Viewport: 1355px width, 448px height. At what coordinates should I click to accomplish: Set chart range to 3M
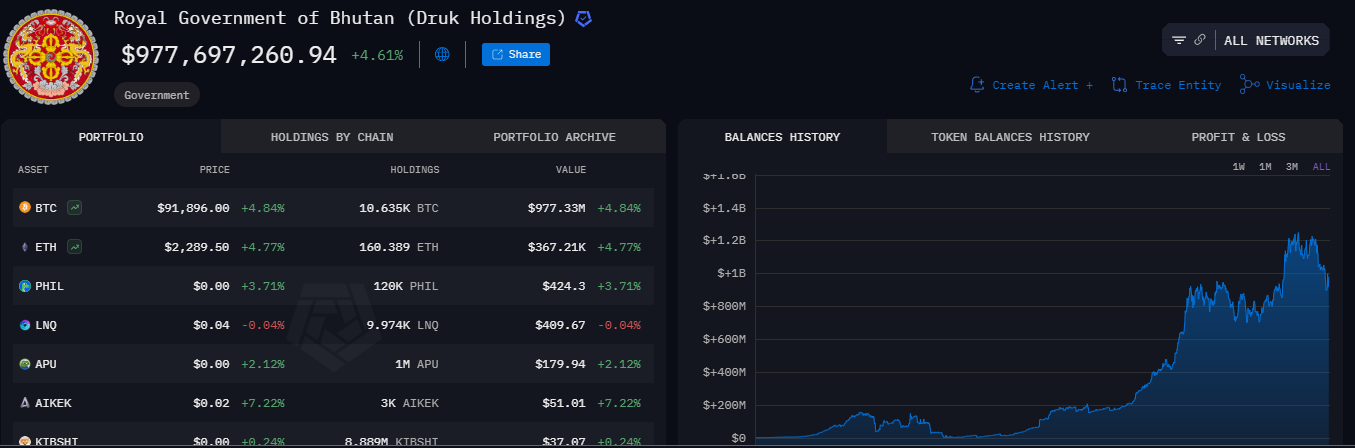(1292, 167)
